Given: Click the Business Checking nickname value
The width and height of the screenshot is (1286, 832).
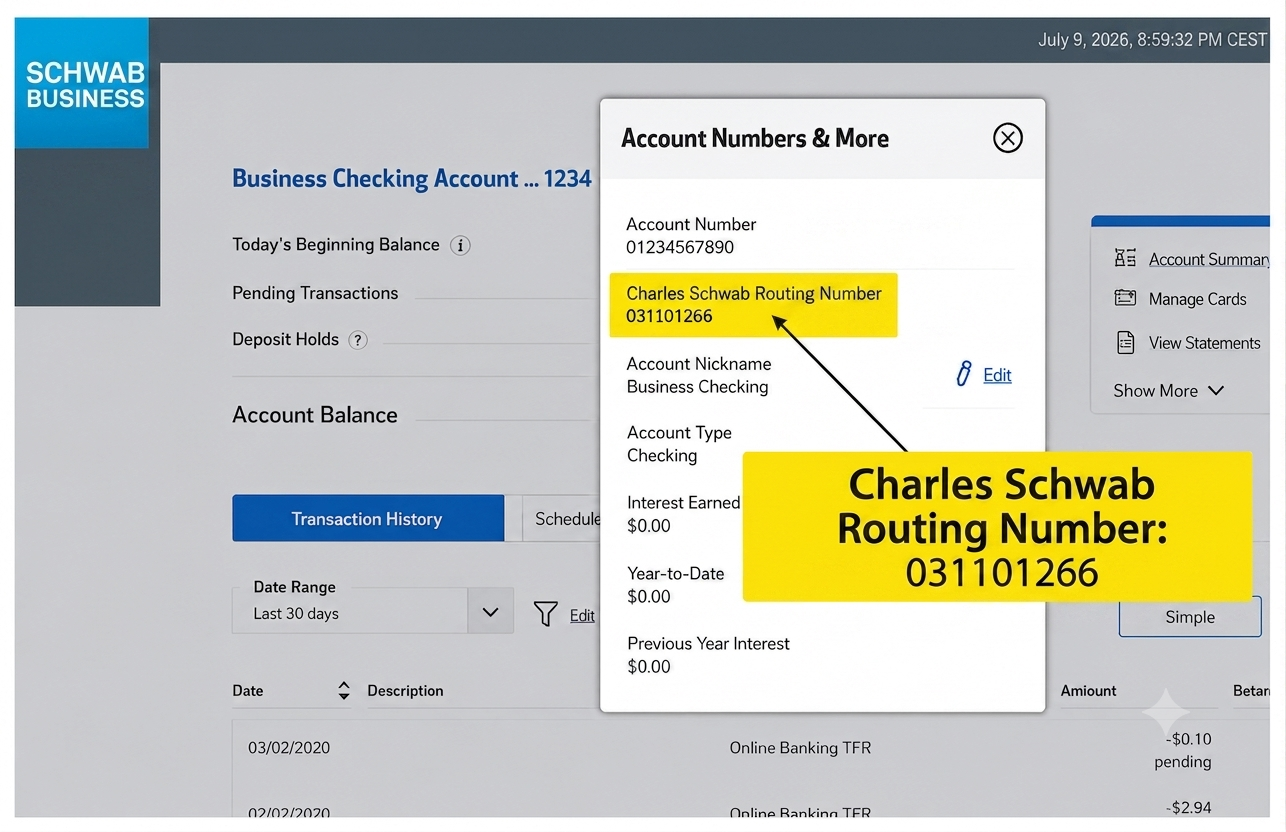Looking at the screenshot, I should (697, 387).
